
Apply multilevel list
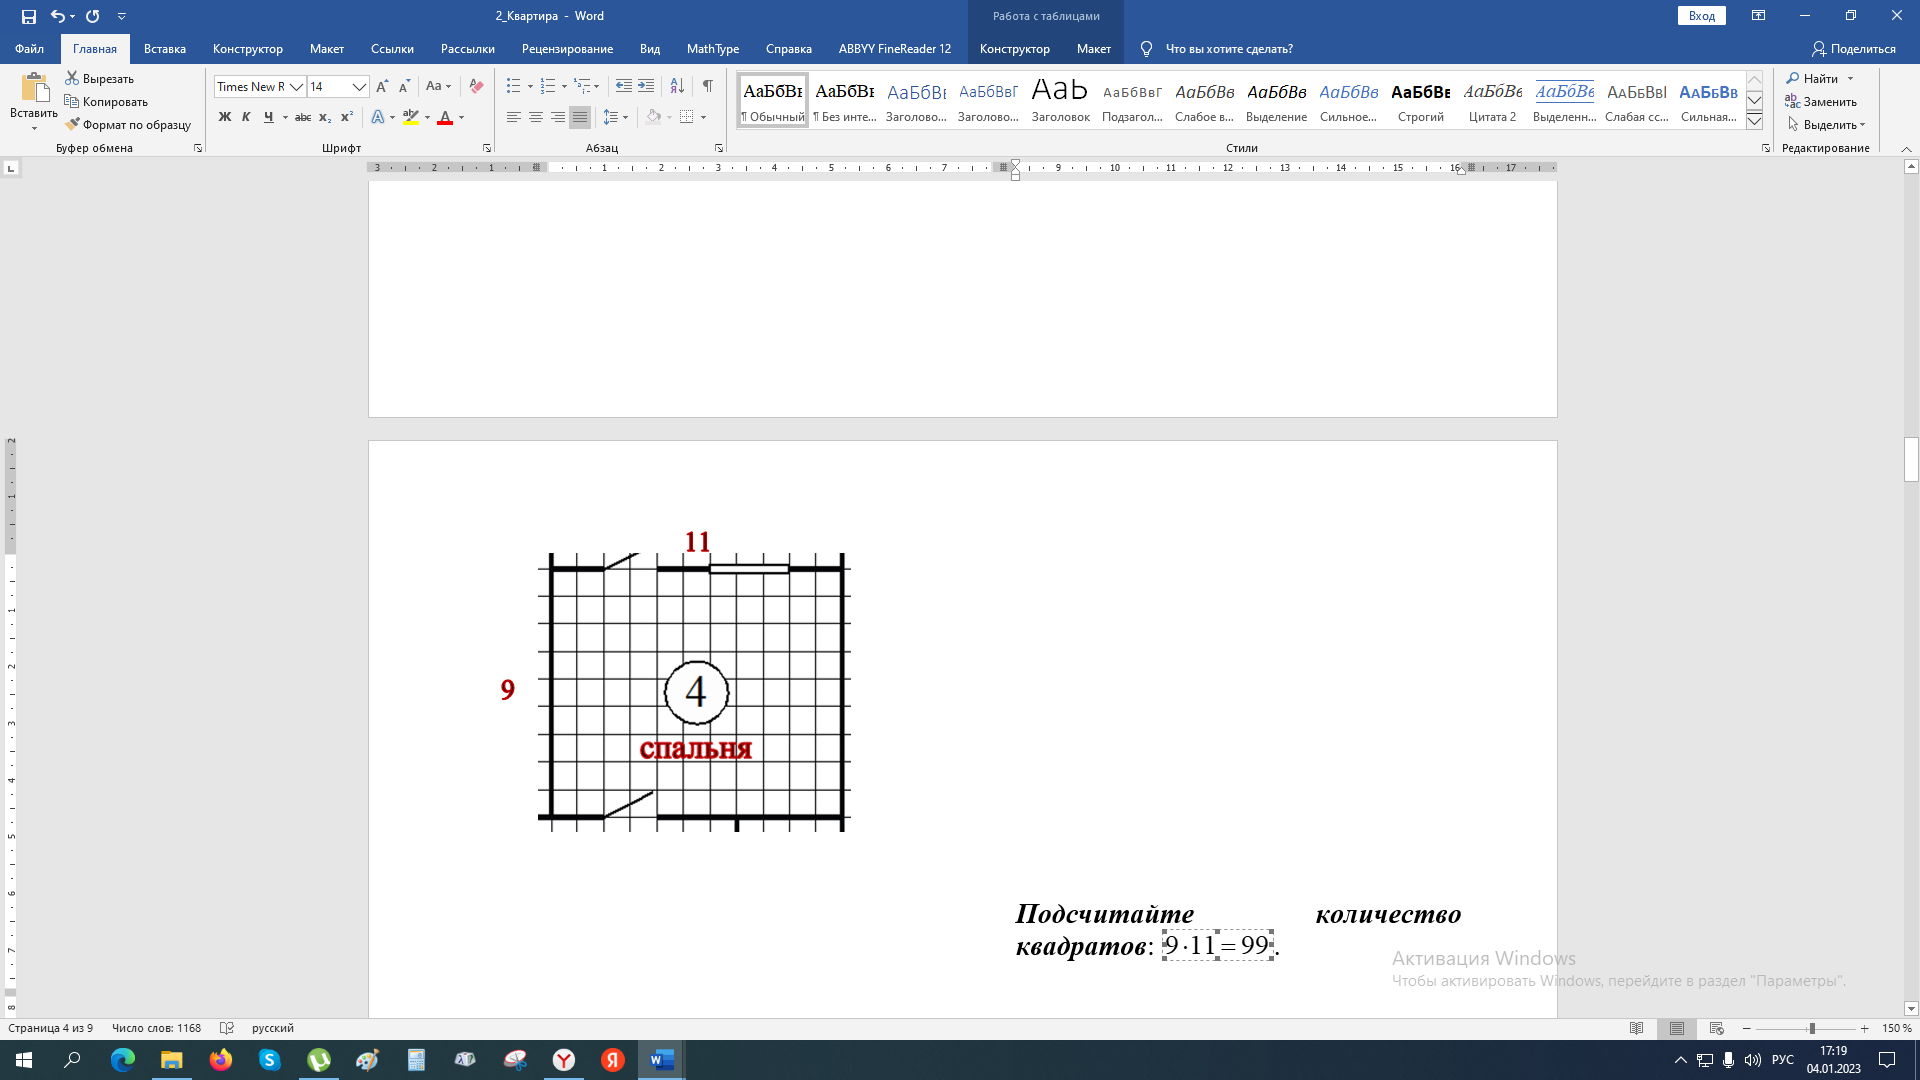point(582,86)
